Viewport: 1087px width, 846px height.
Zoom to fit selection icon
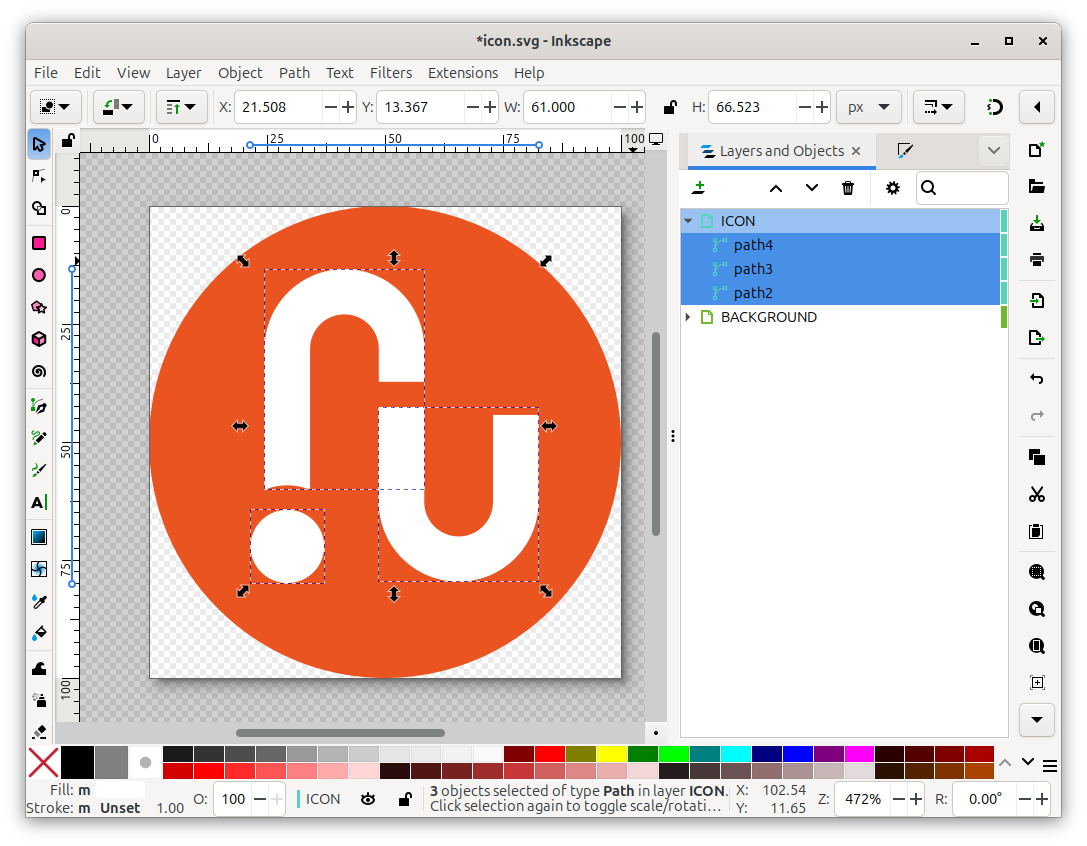pyautogui.click(x=1036, y=572)
